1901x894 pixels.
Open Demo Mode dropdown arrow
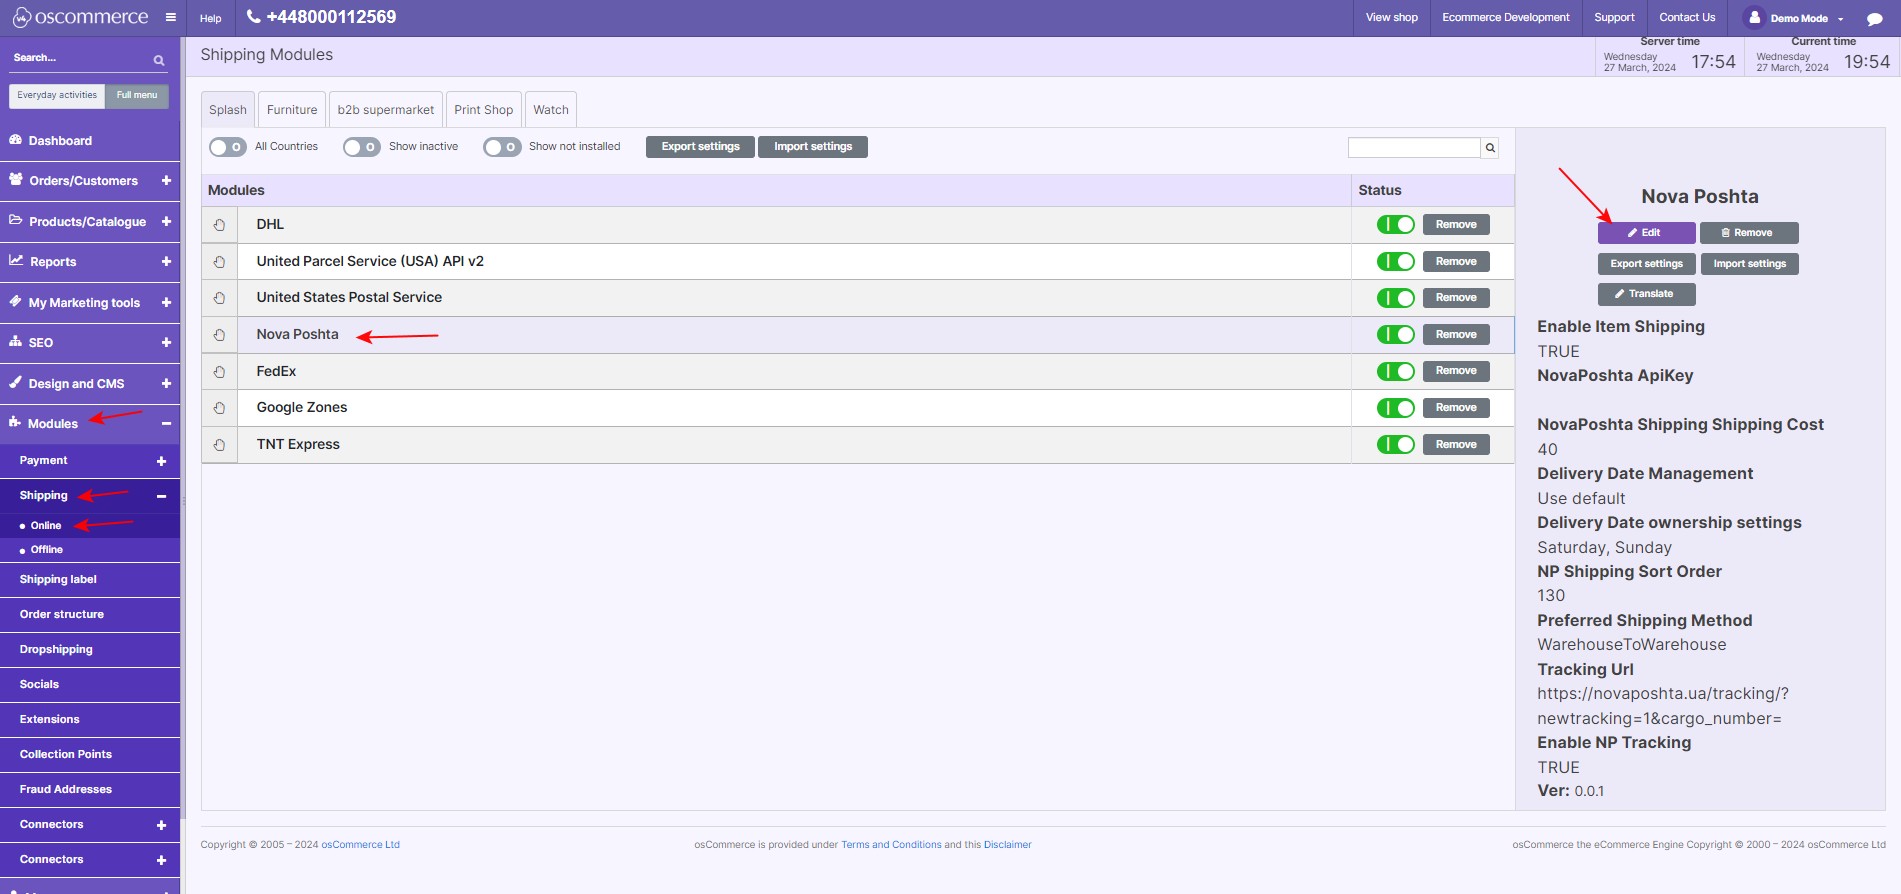(x=1840, y=19)
